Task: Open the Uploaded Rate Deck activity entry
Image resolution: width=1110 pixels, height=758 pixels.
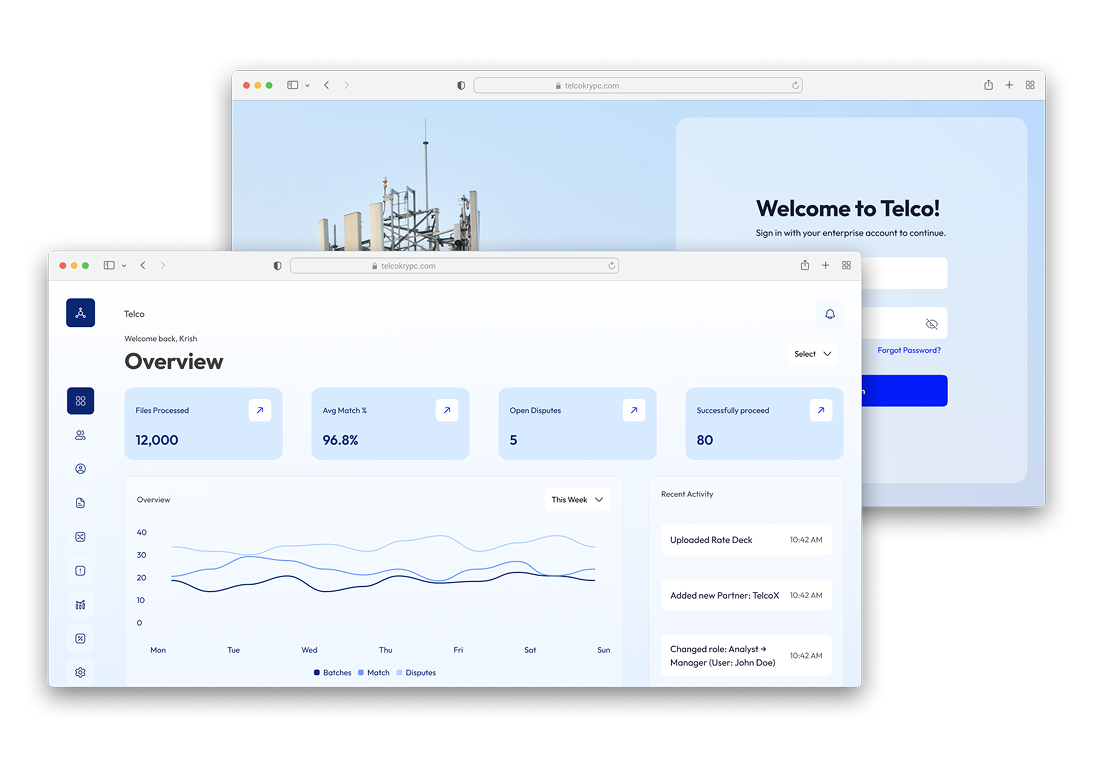Action: (x=745, y=540)
